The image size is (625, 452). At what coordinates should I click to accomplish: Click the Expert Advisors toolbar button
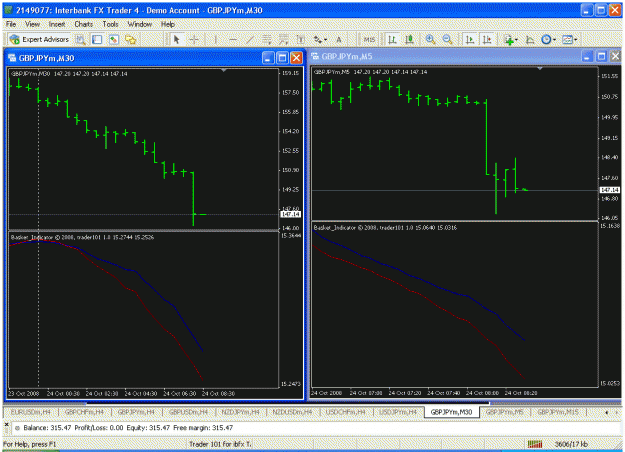[x=39, y=39]
